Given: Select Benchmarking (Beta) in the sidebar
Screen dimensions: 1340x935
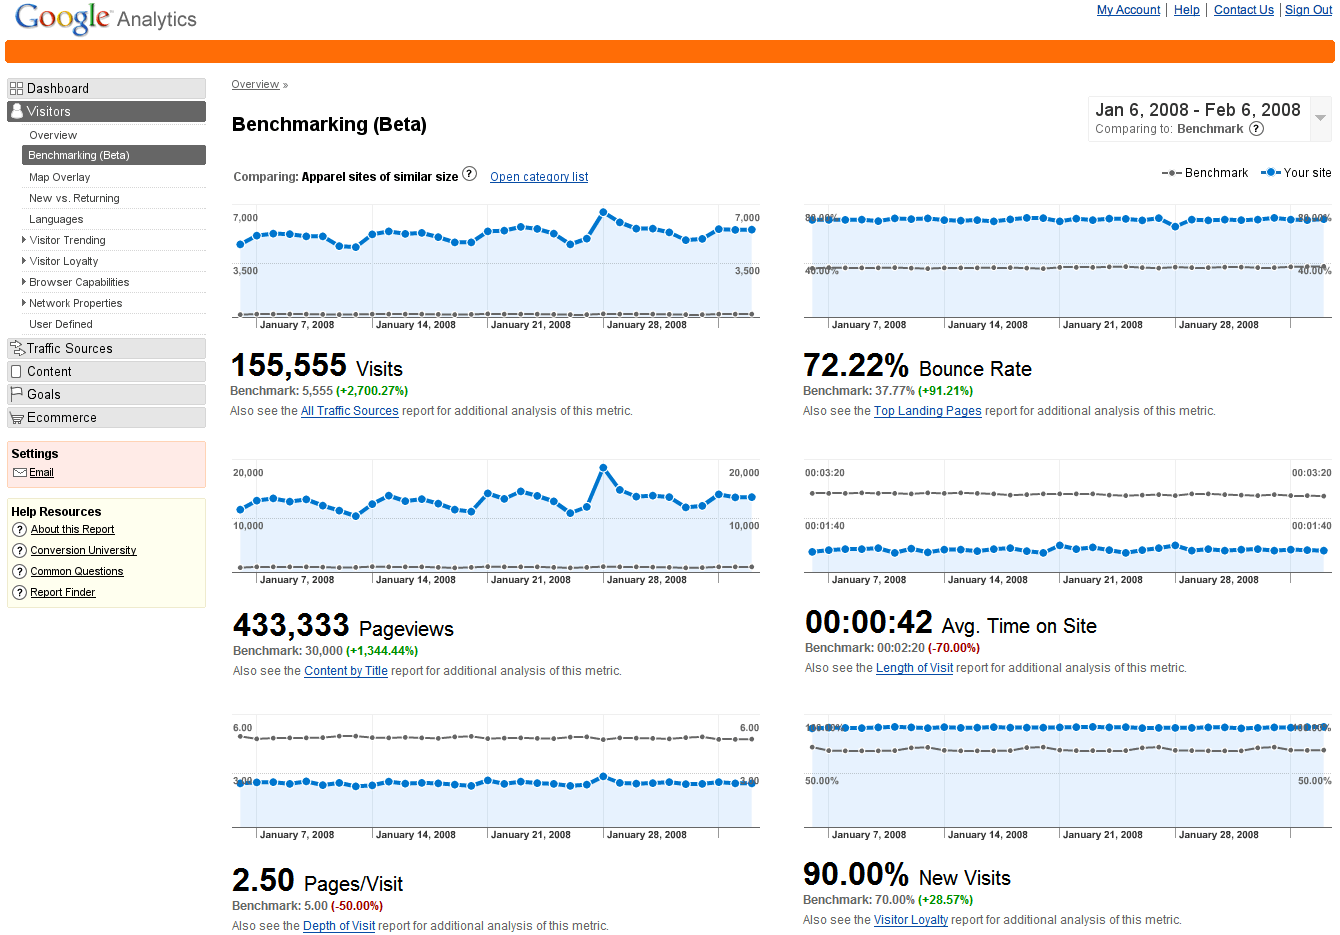Looking at the screenshot, I should 114,155.
